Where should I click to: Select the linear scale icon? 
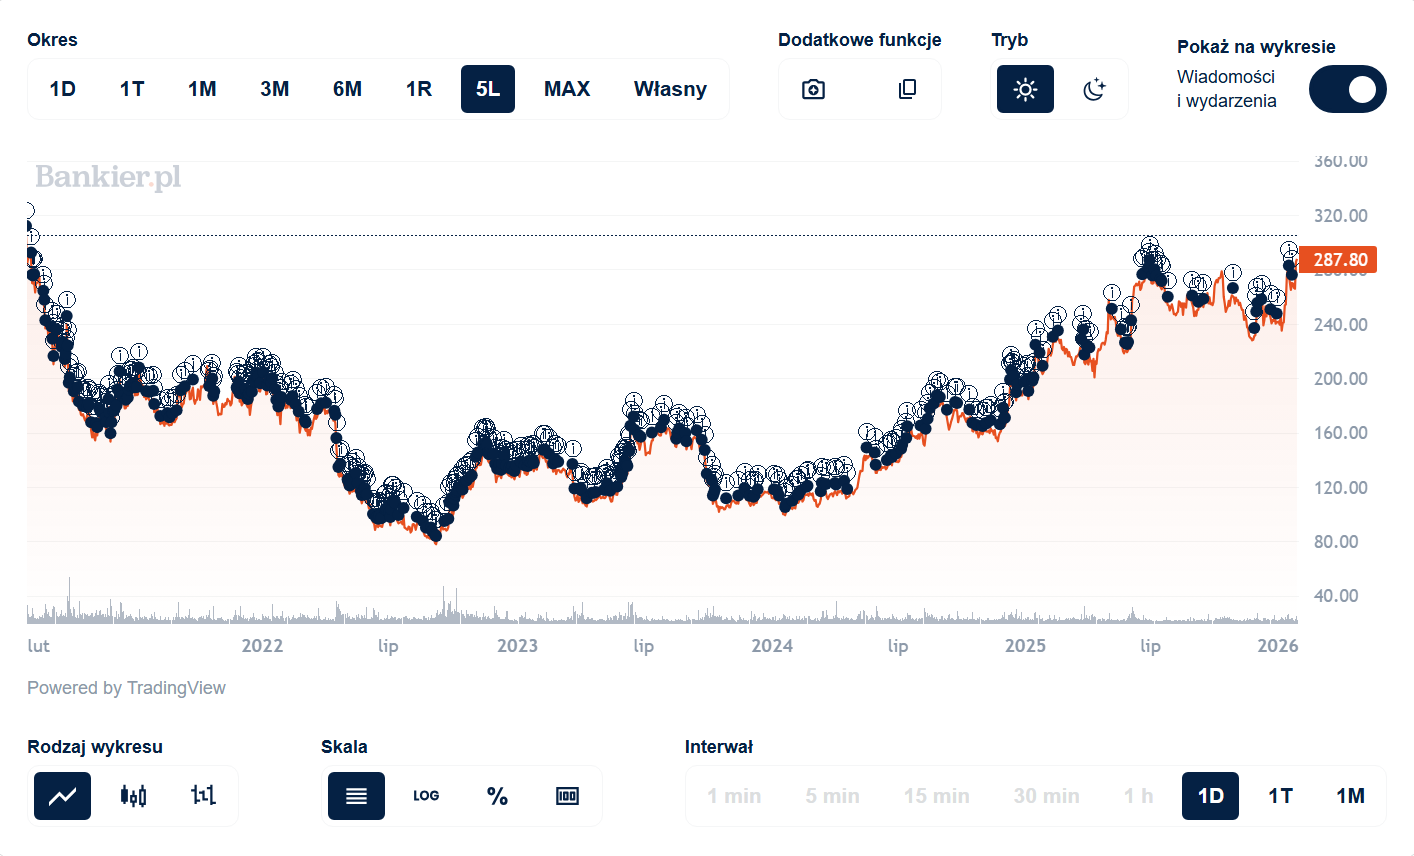click(x=356, y=796)
